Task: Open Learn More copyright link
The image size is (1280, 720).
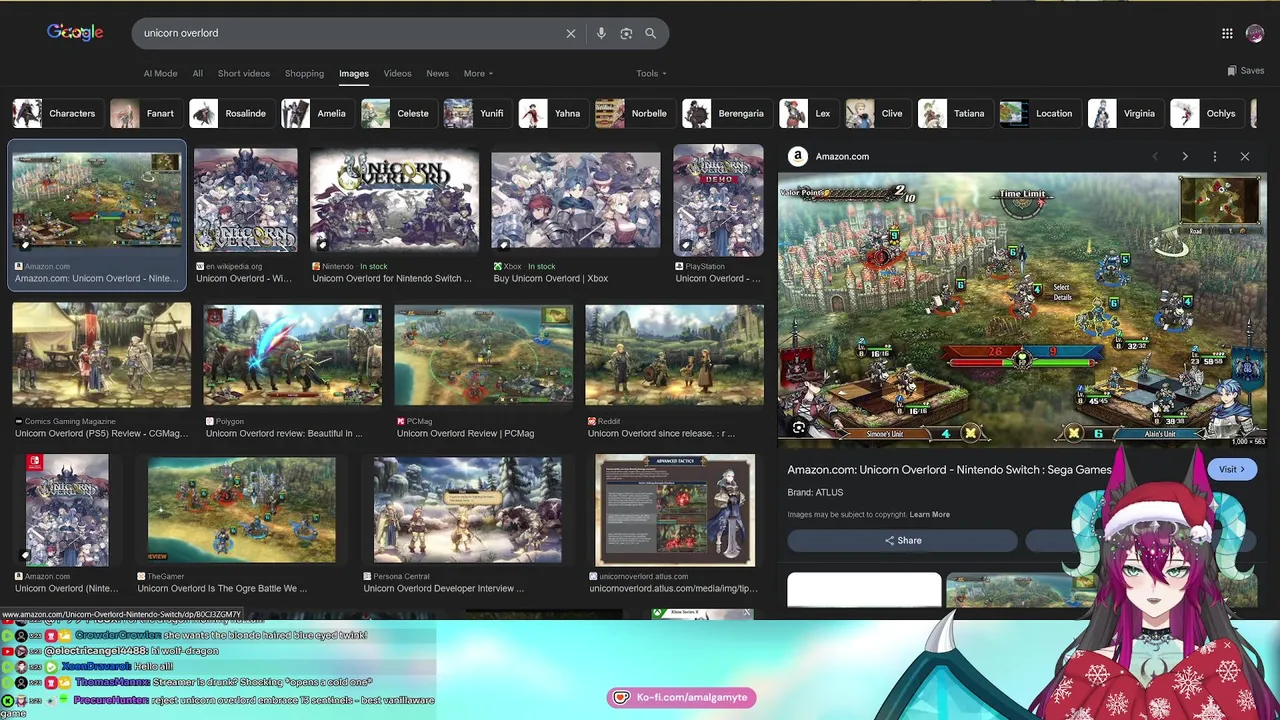Action: click(929, 514)
